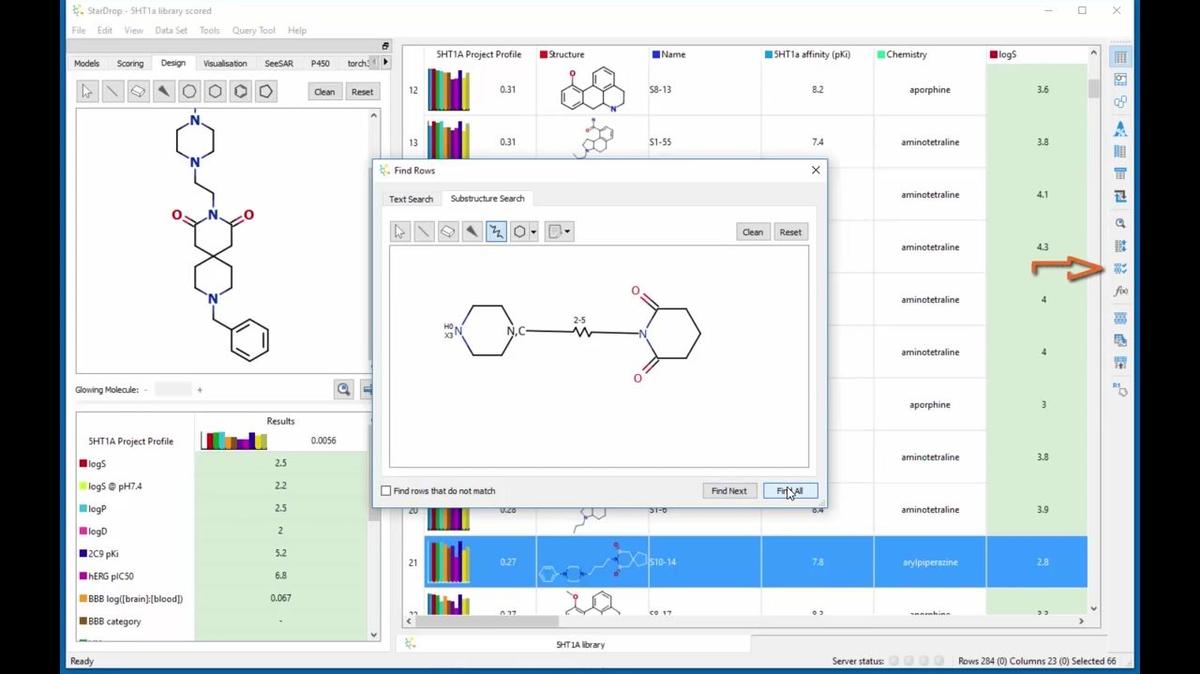Screen dimensions: 1200x674
Task: Select the eraser tool in Find Rows dialog
Action: (x=447, y=231)
